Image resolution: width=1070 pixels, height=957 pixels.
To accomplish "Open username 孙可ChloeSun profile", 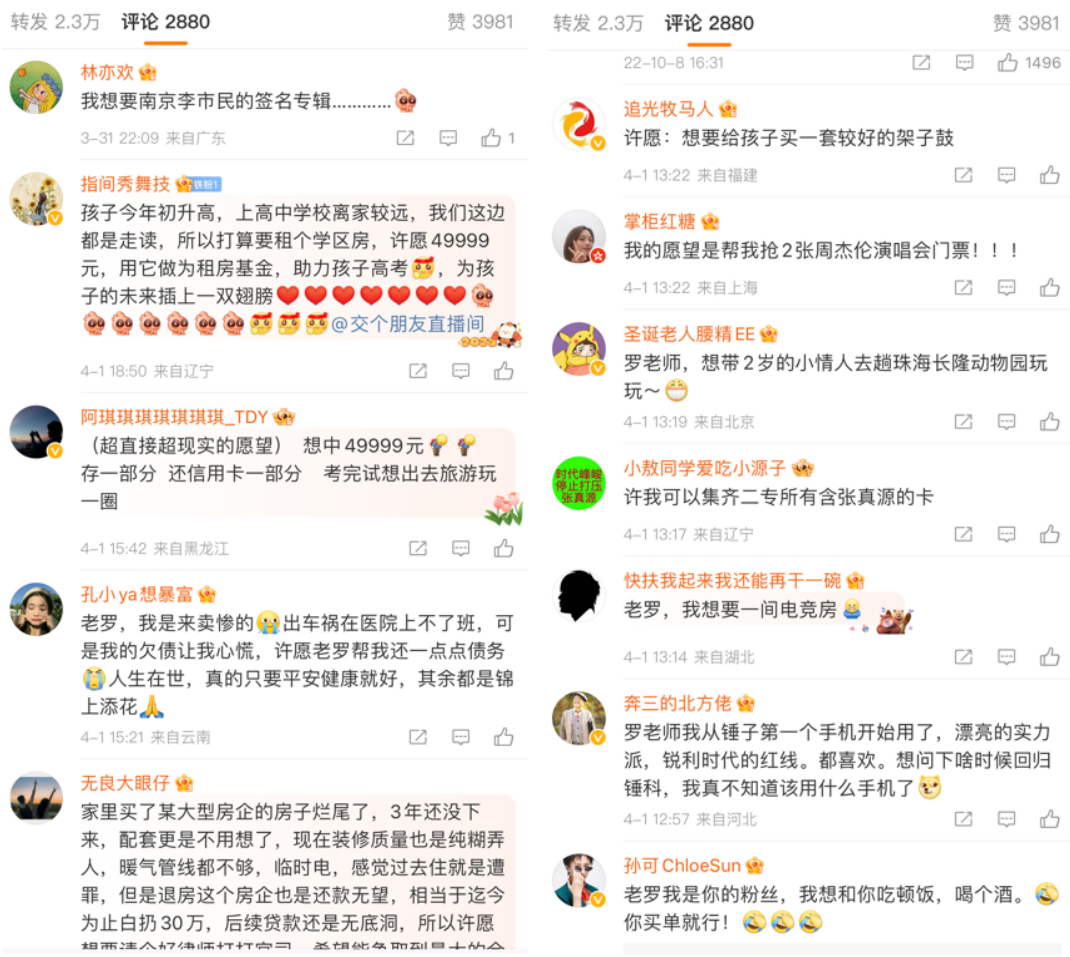I will 682,866.
